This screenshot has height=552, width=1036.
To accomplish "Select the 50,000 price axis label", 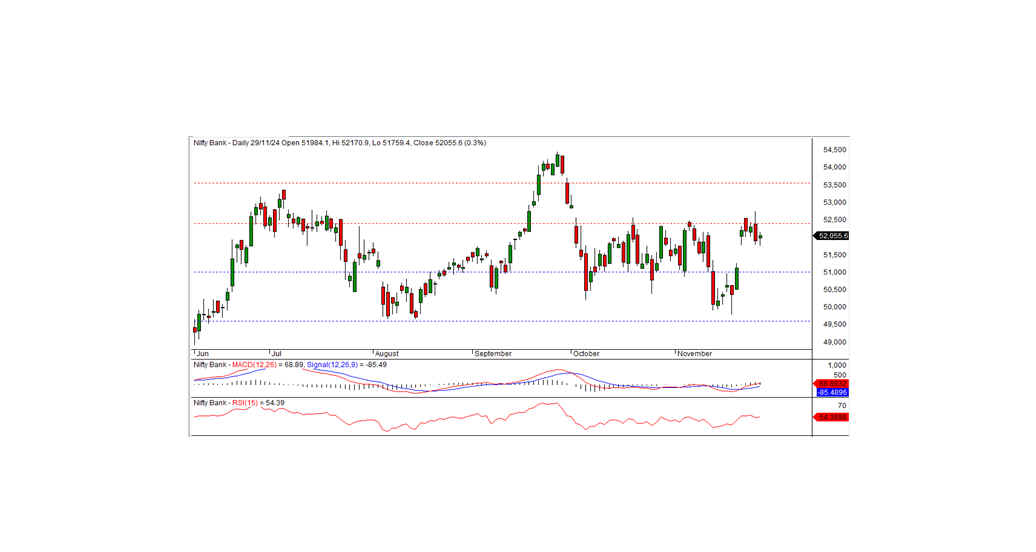I will pyautogui.click(x=834, y=307).
